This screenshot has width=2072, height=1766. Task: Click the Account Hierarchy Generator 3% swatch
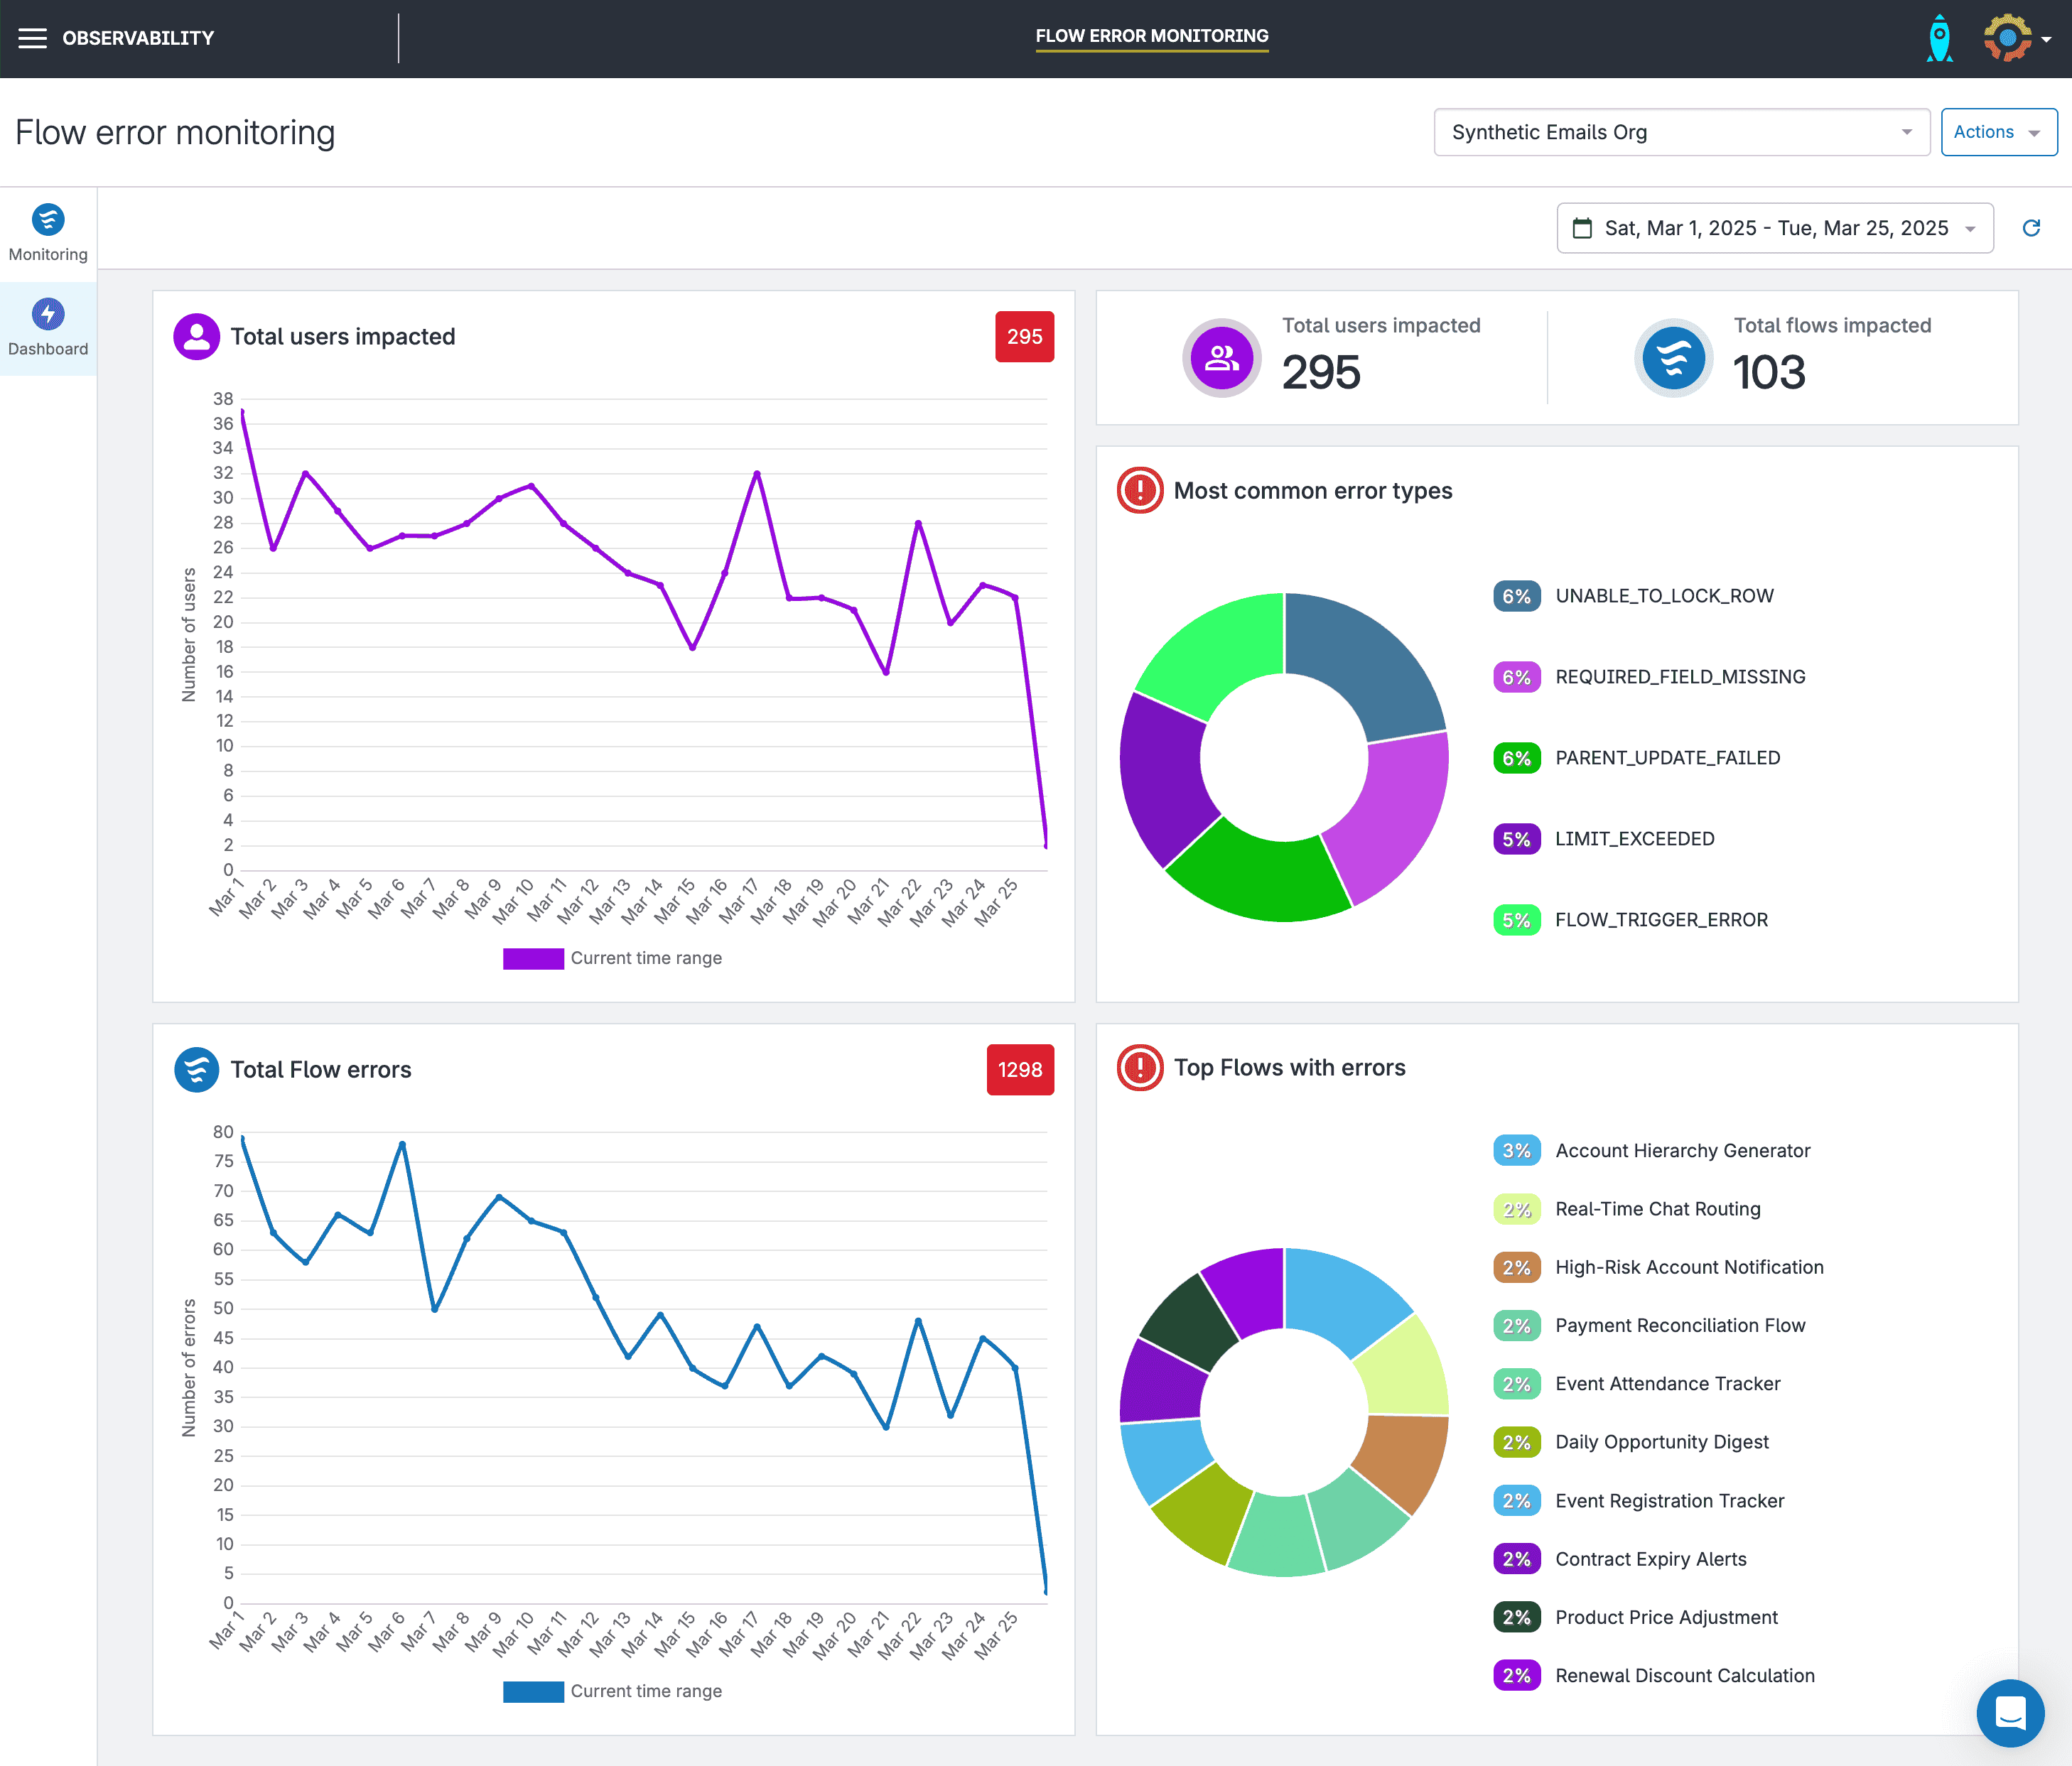point(1516,1151)
